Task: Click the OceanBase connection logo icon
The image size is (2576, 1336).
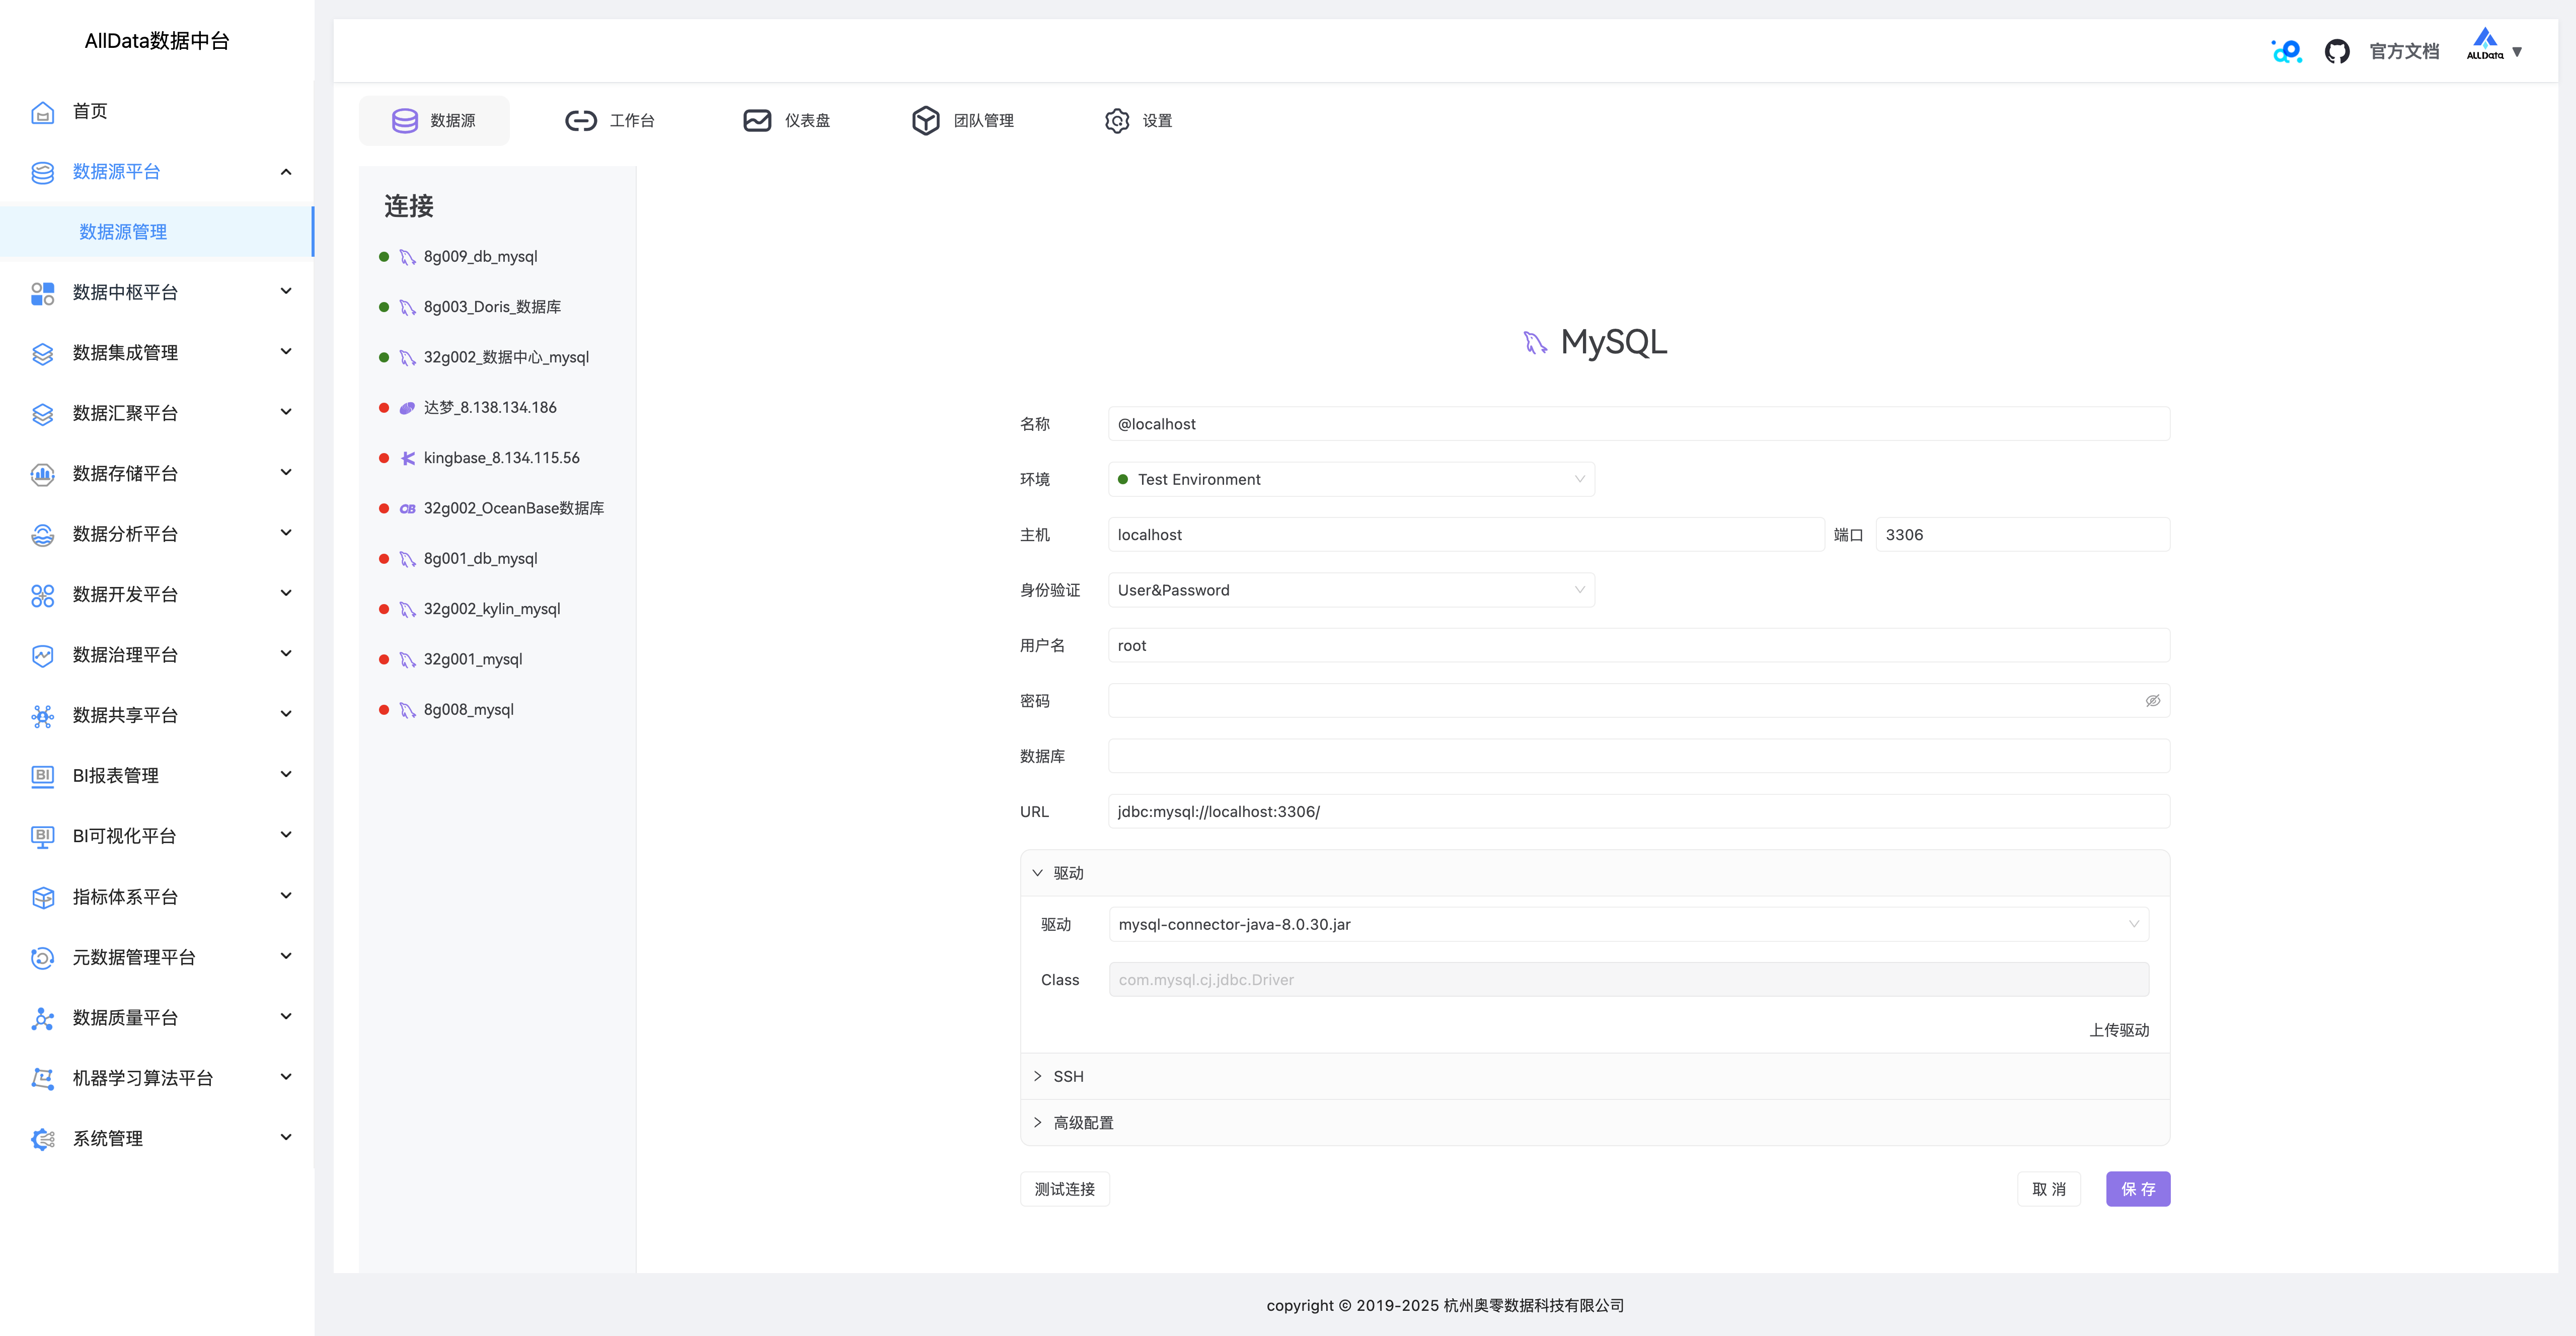Action: point(407,509)
